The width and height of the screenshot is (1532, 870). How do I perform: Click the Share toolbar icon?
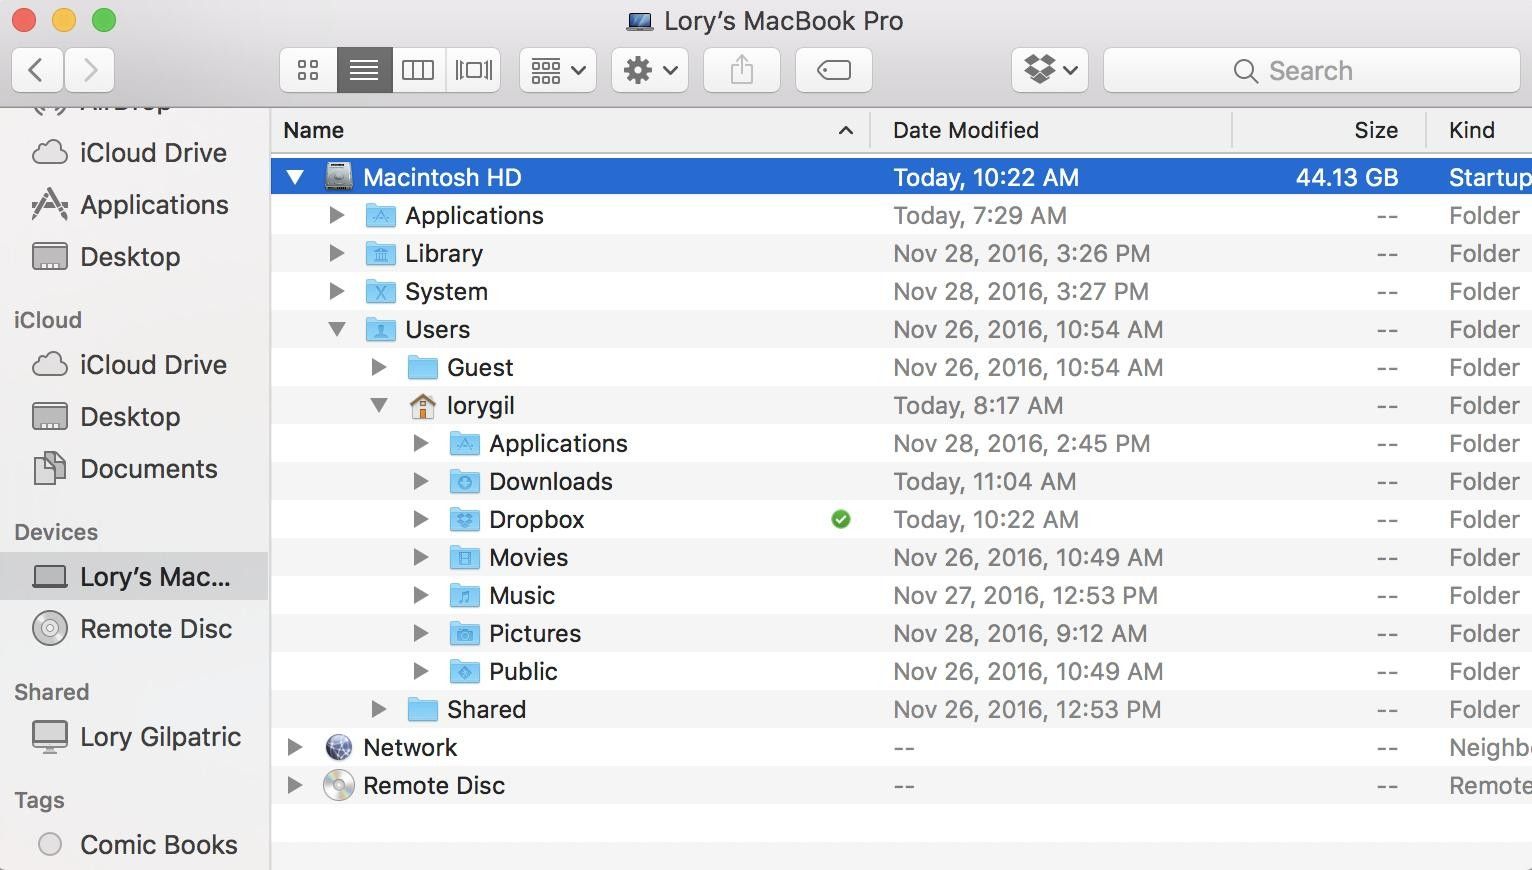(740, 70)
